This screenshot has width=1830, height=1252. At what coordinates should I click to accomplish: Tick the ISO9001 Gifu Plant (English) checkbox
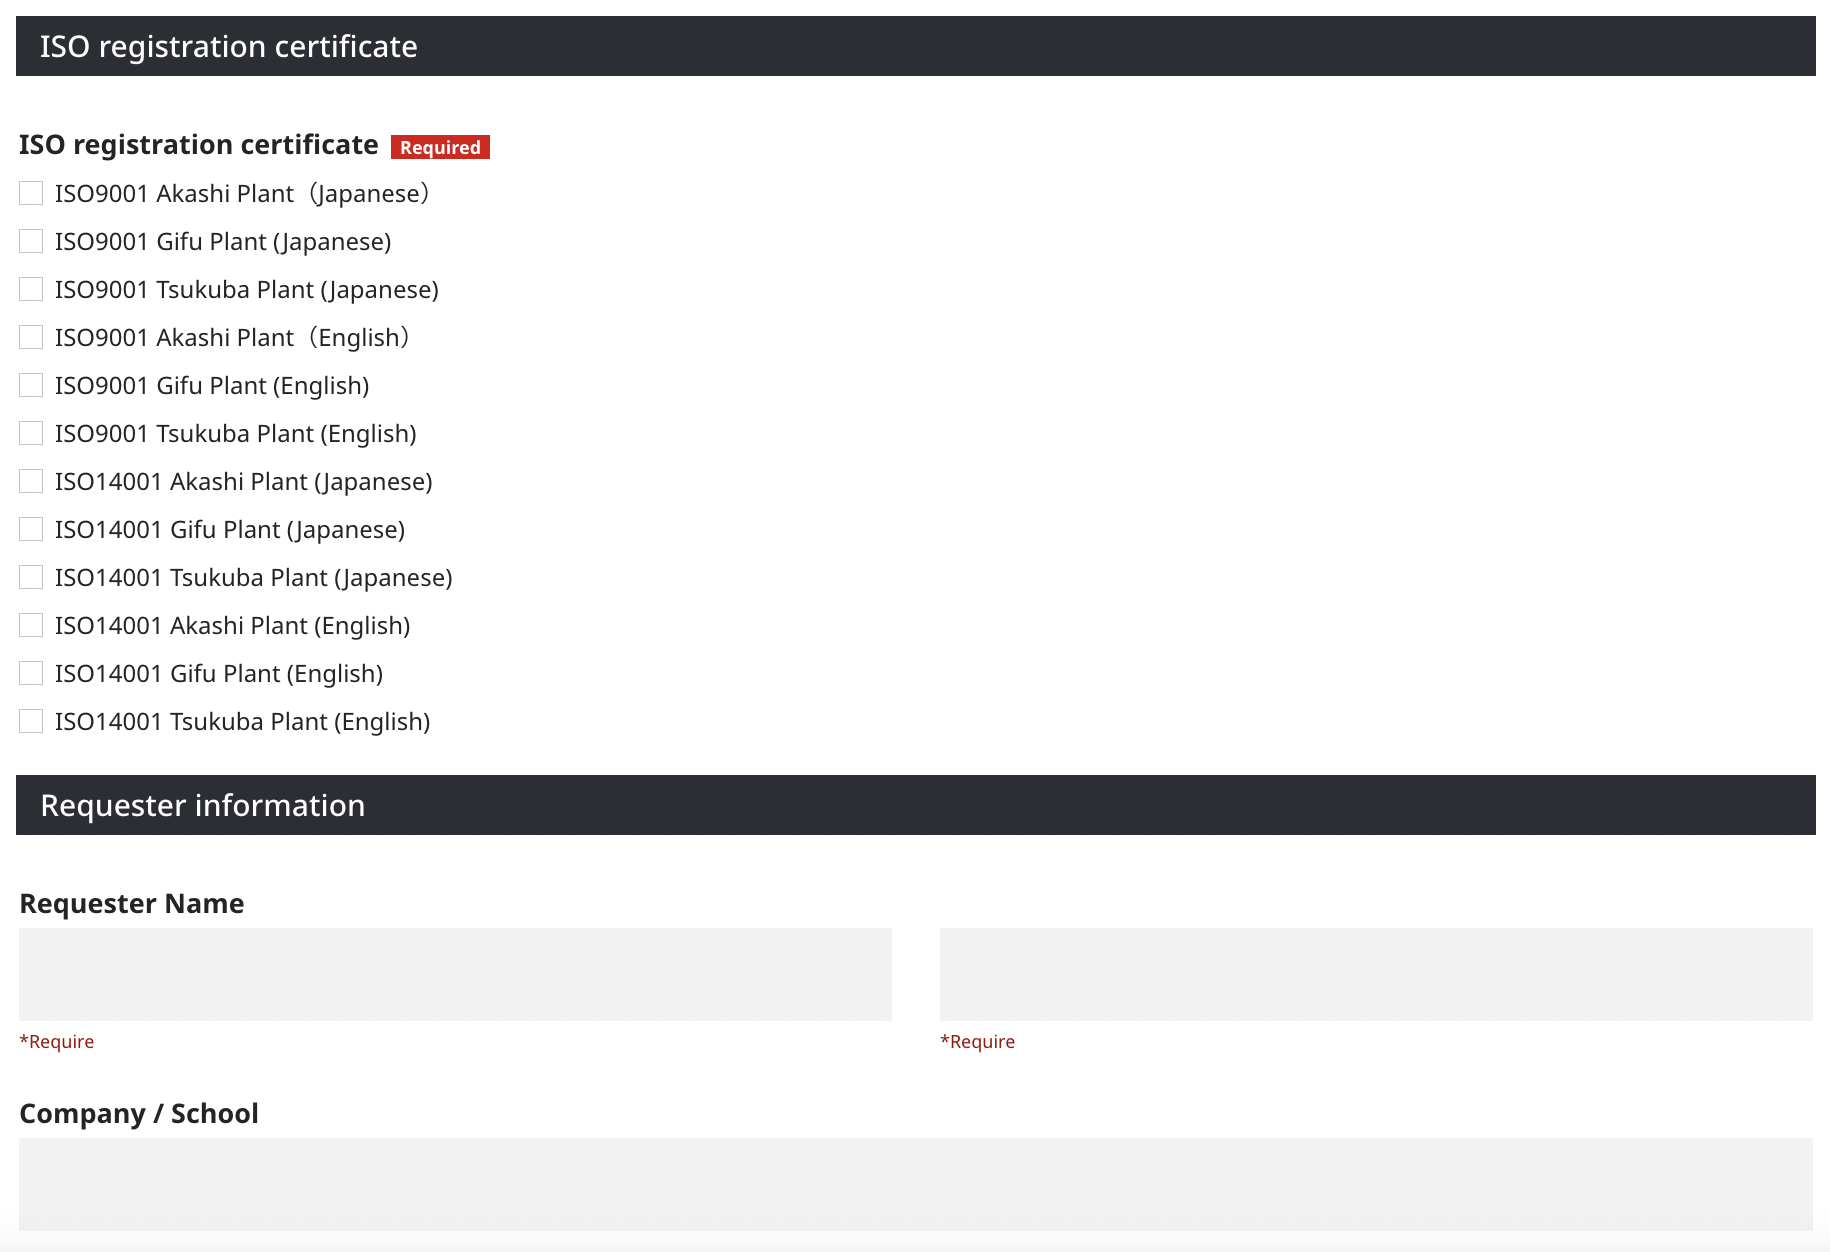click(x=30, y=384)
